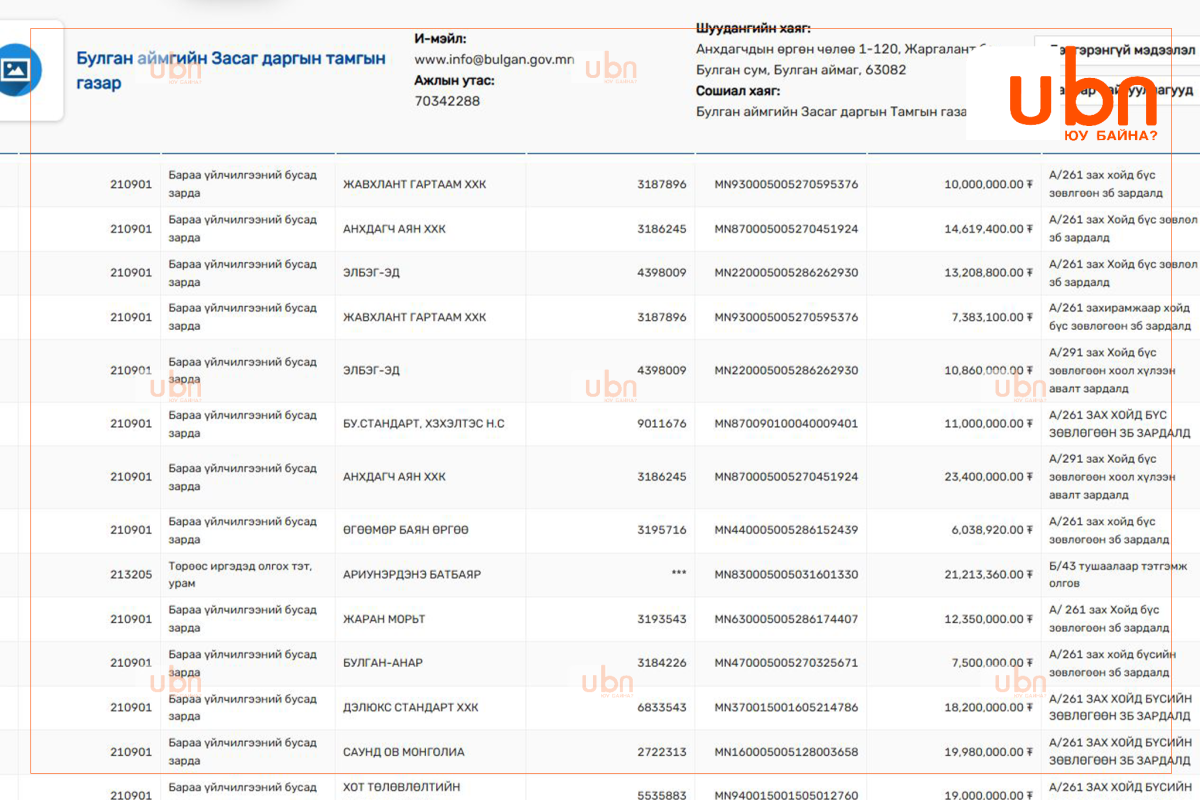This screenshot has width=1200, height=800.
Task: Select the Тороос иргэдэд олгох тэт, урам cell
Action: [x=240, y=575]
